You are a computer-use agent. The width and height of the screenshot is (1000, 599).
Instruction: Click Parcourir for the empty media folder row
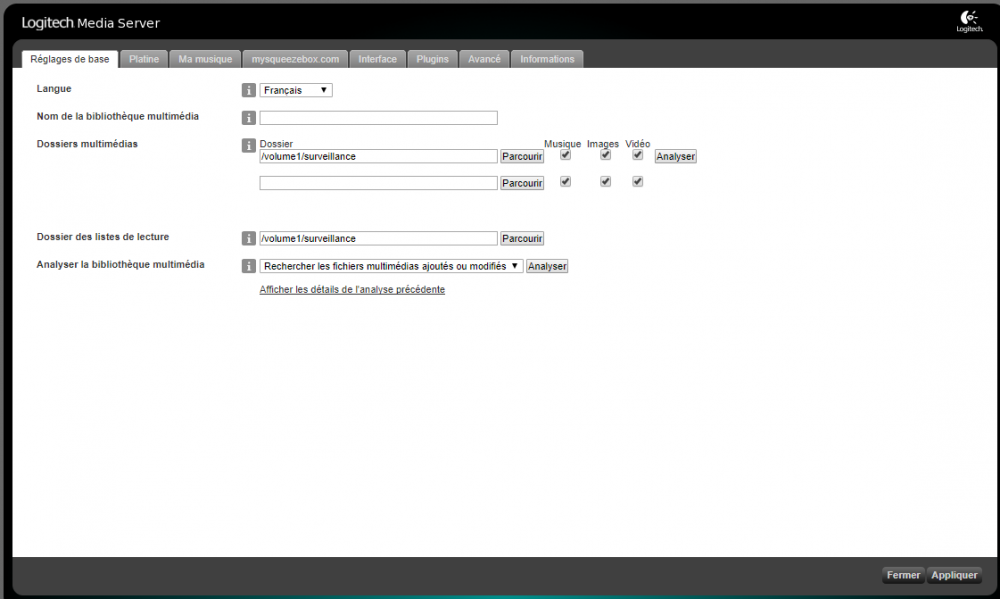(522, 183)
